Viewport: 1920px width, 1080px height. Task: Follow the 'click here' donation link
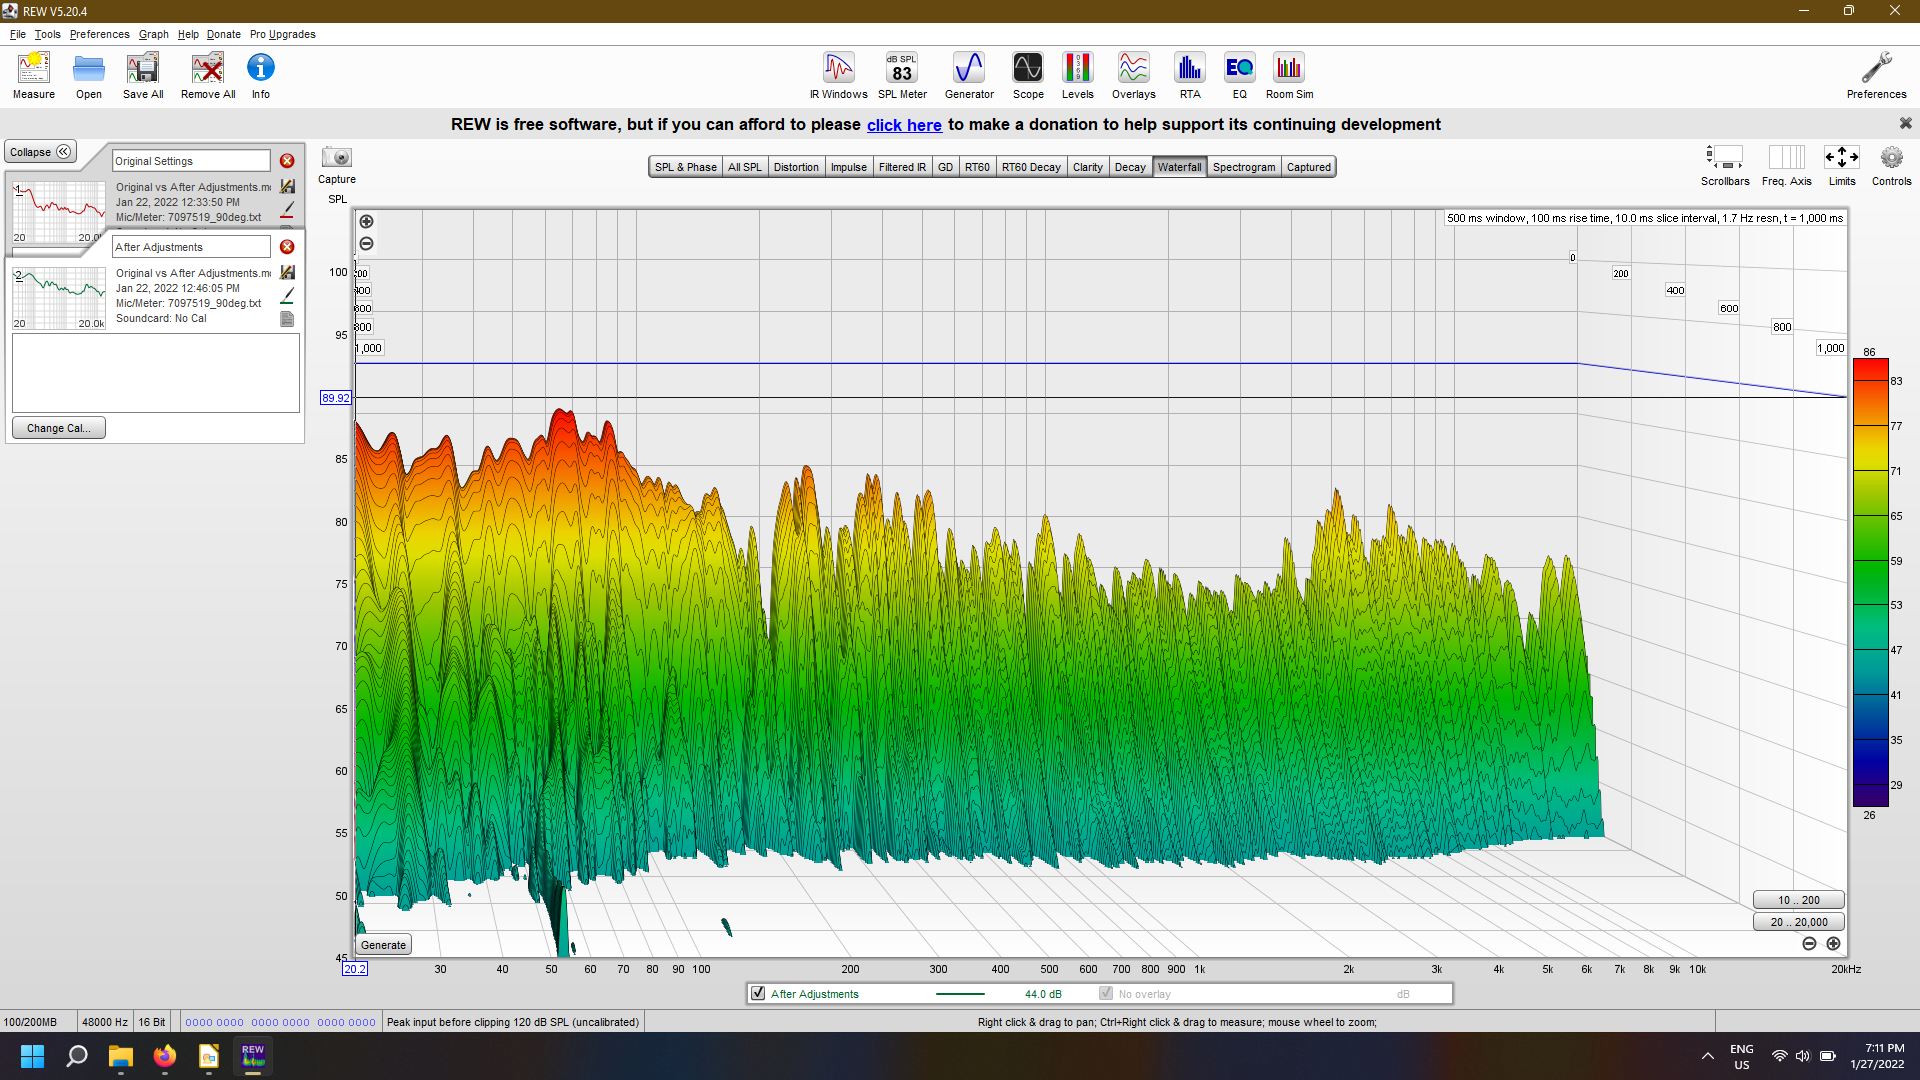click(x=904, y=125)
